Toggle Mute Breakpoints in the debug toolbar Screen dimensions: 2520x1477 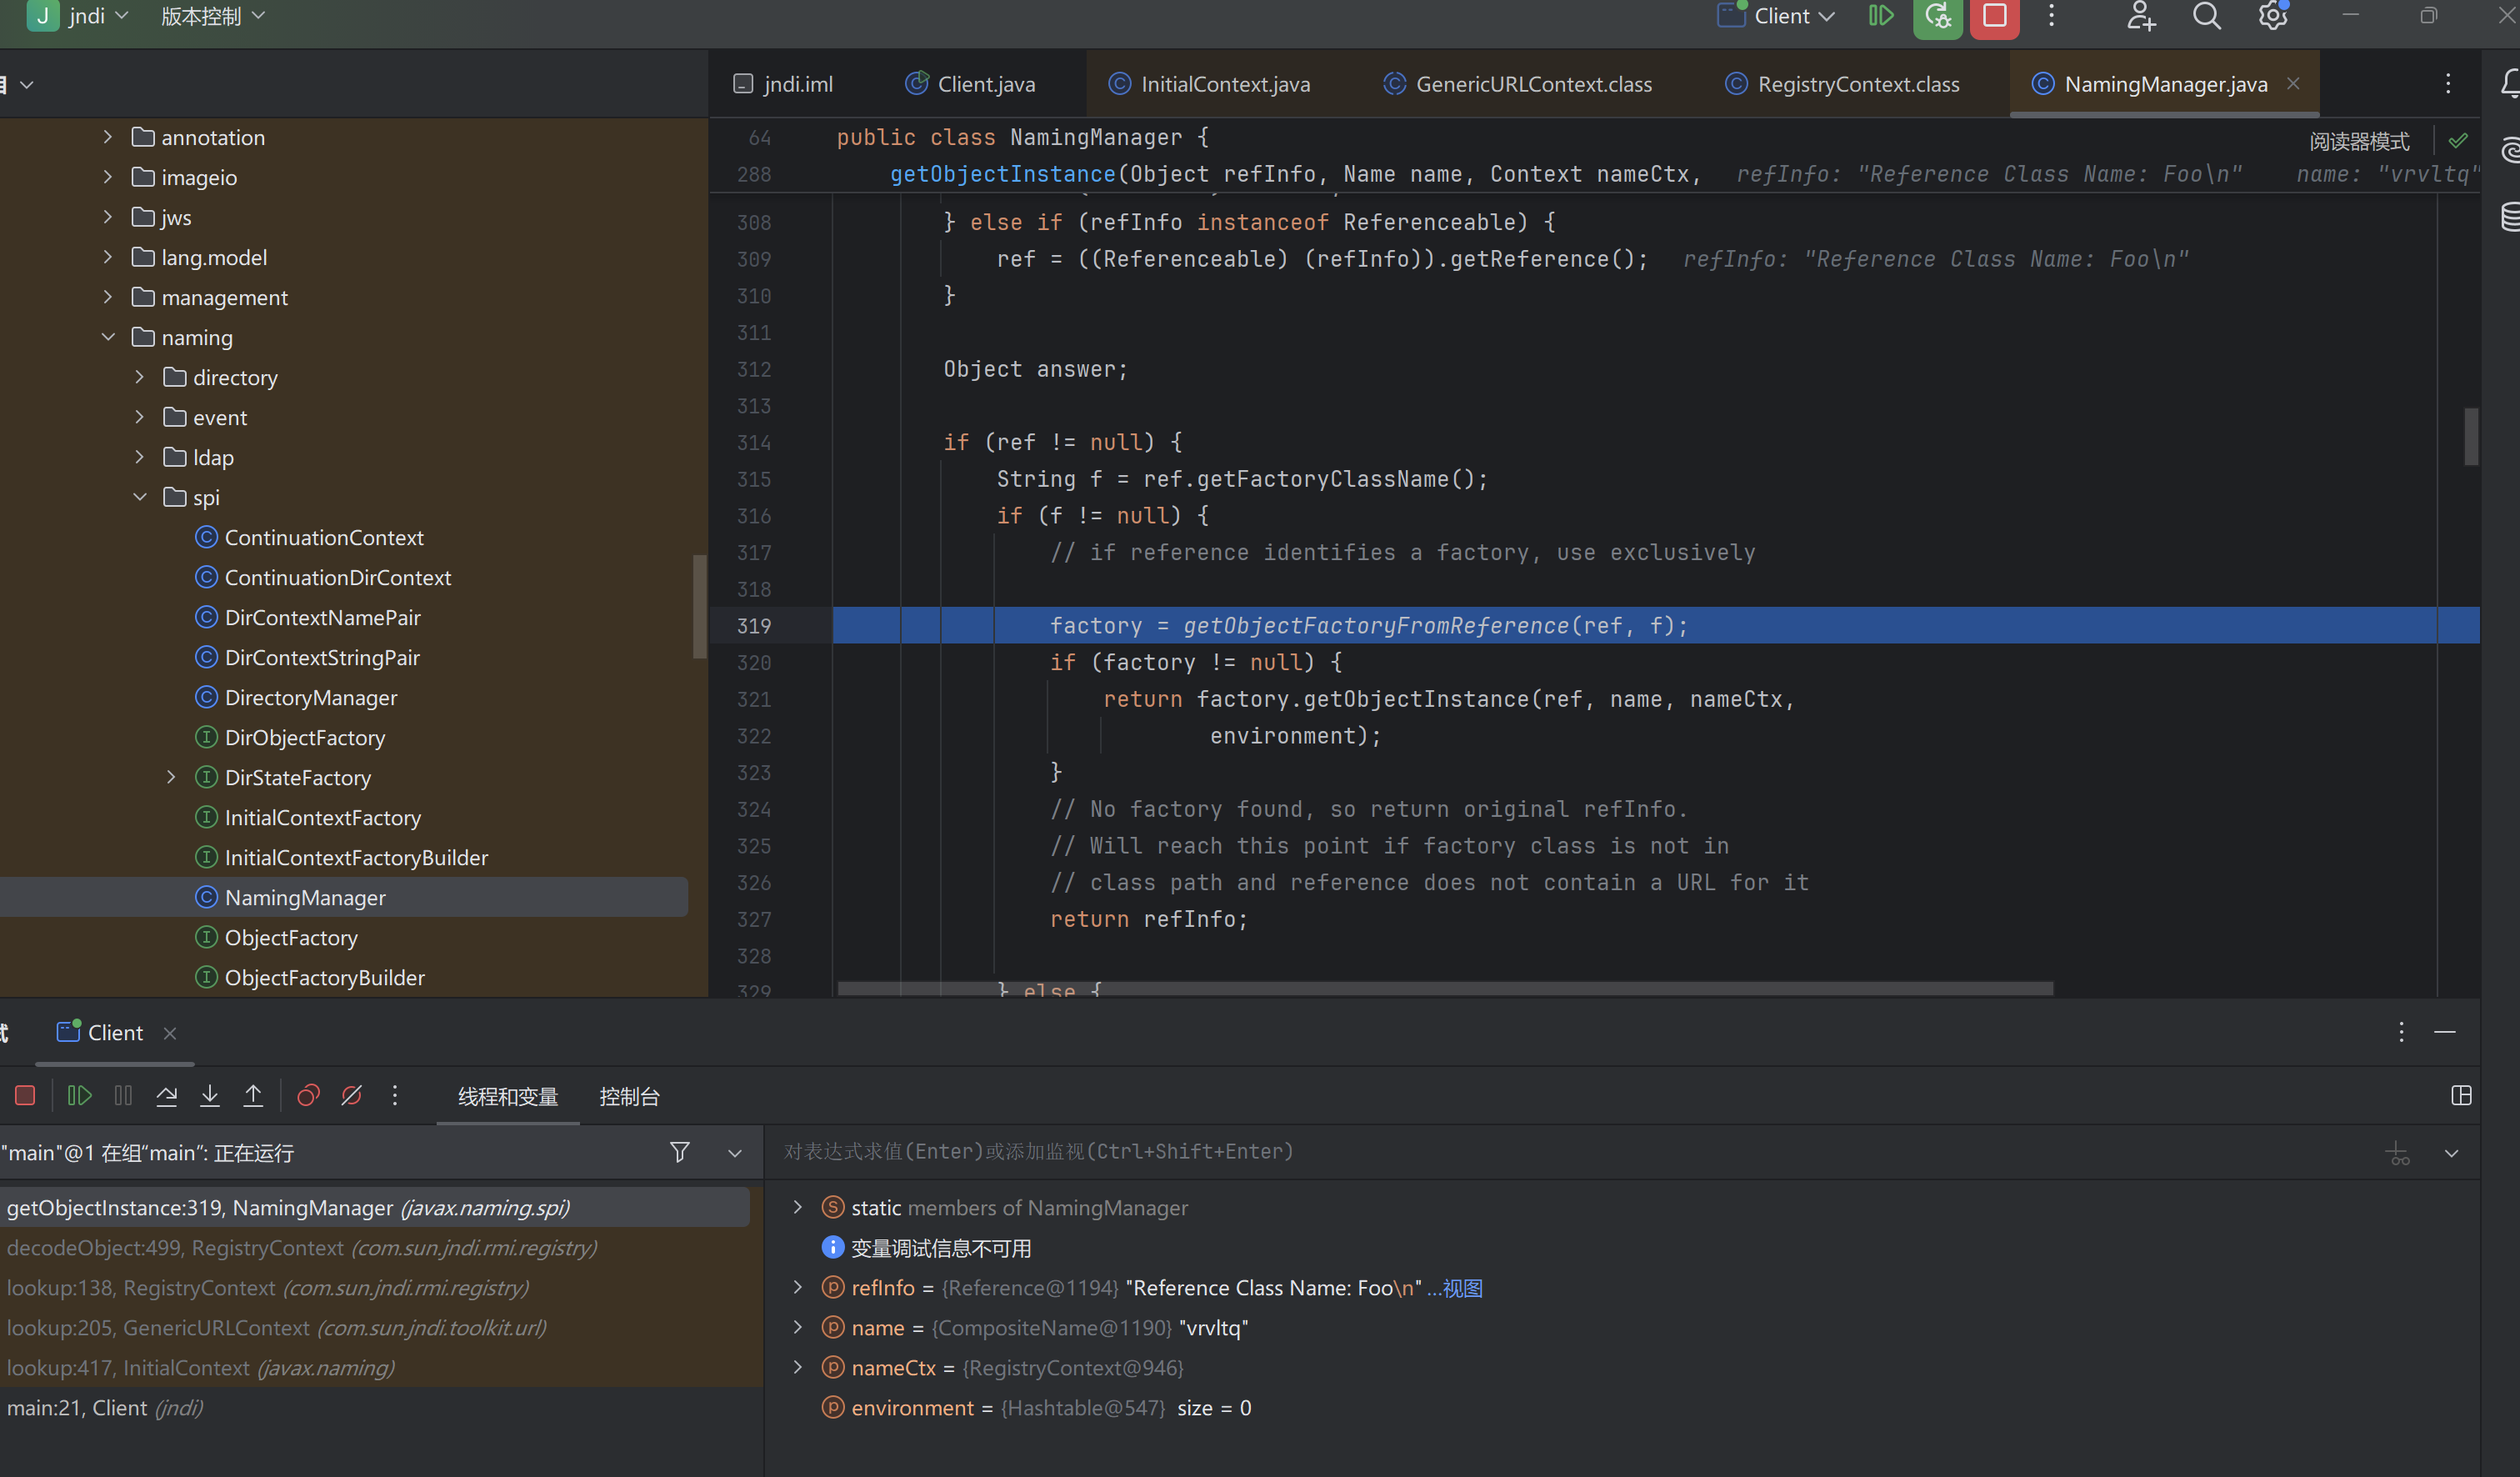click(x=351, y=1096)
